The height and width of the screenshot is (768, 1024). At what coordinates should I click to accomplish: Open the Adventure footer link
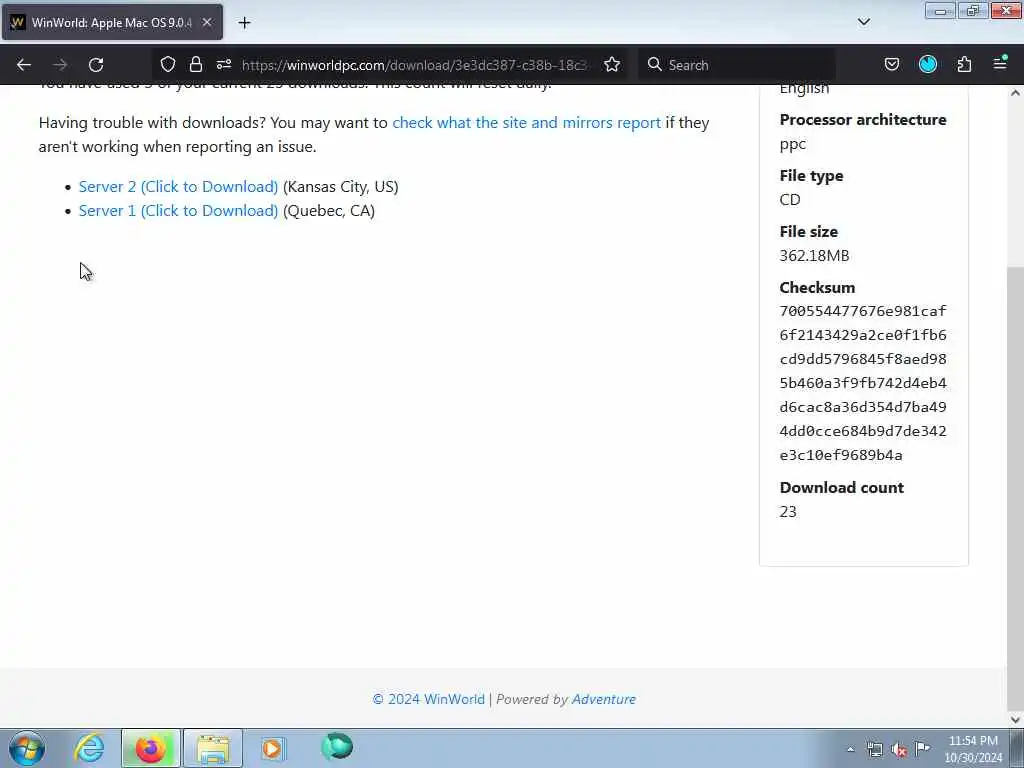coord(603,699)
